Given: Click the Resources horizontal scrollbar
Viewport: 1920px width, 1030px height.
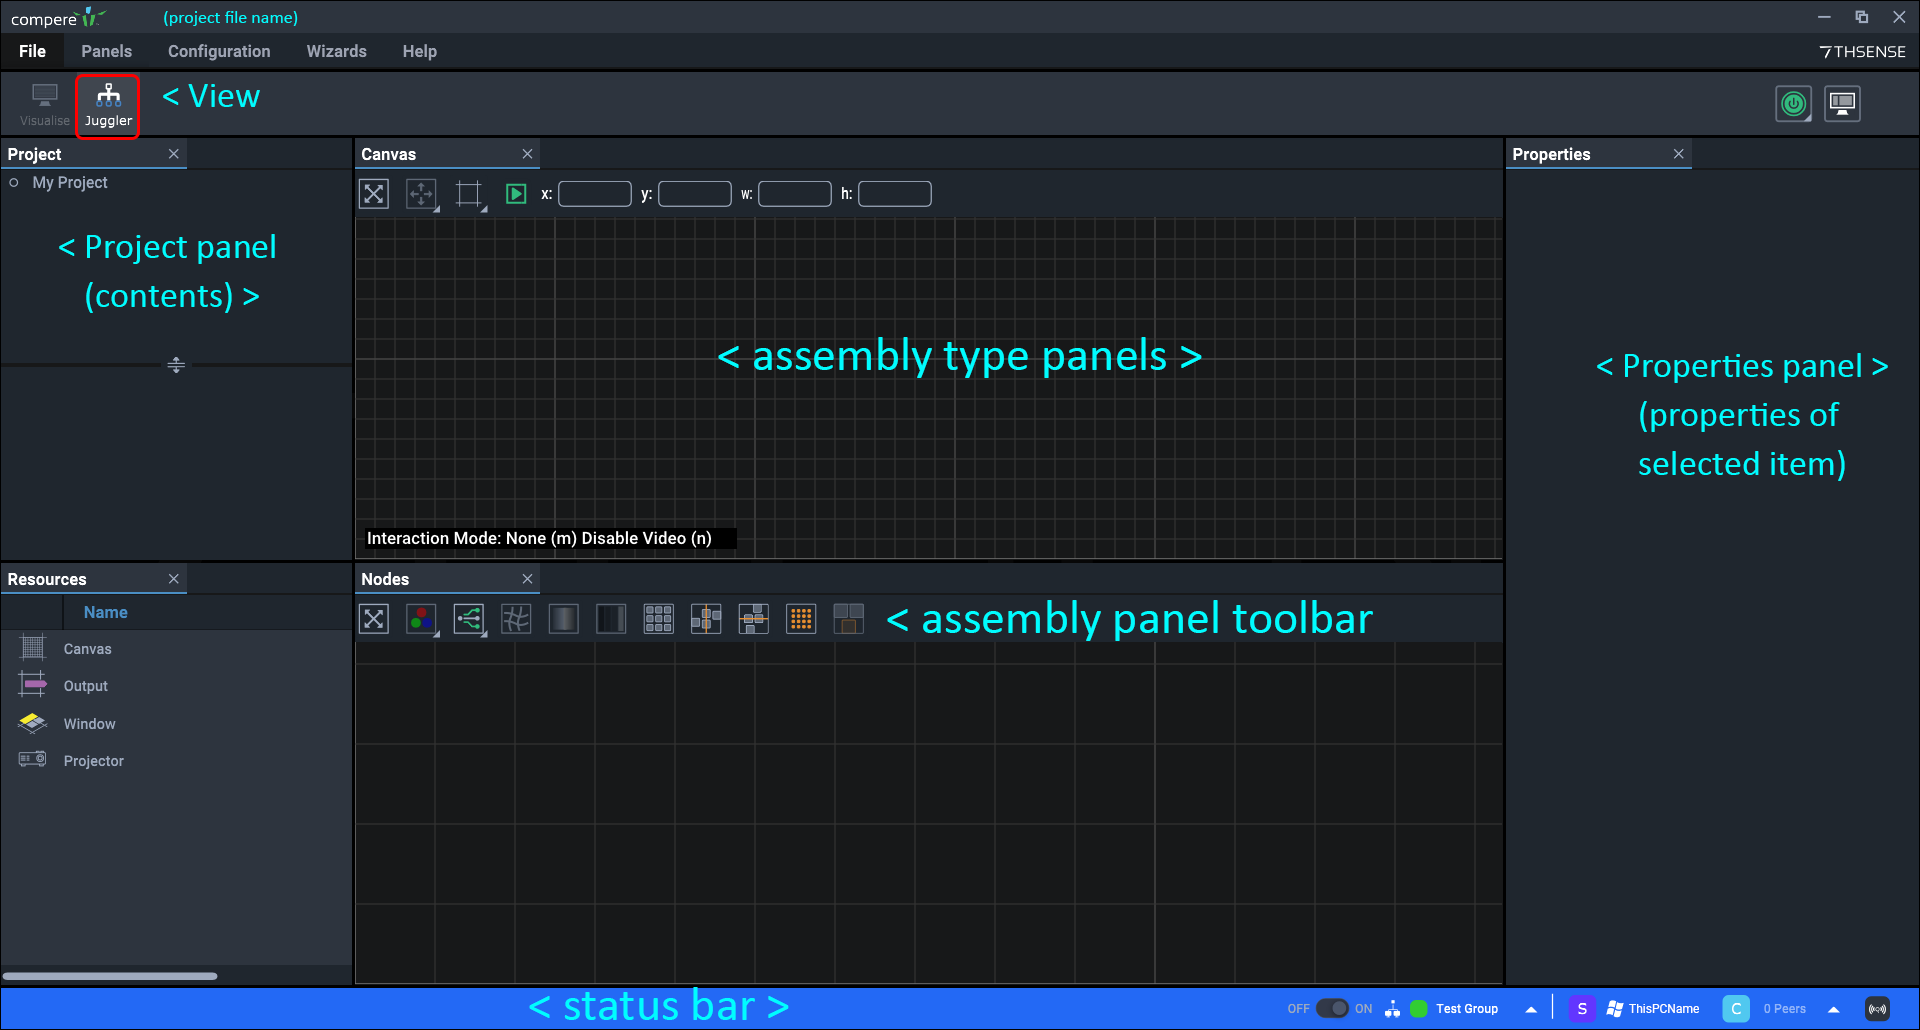Looking at the screenshot, I should point(110,976).
